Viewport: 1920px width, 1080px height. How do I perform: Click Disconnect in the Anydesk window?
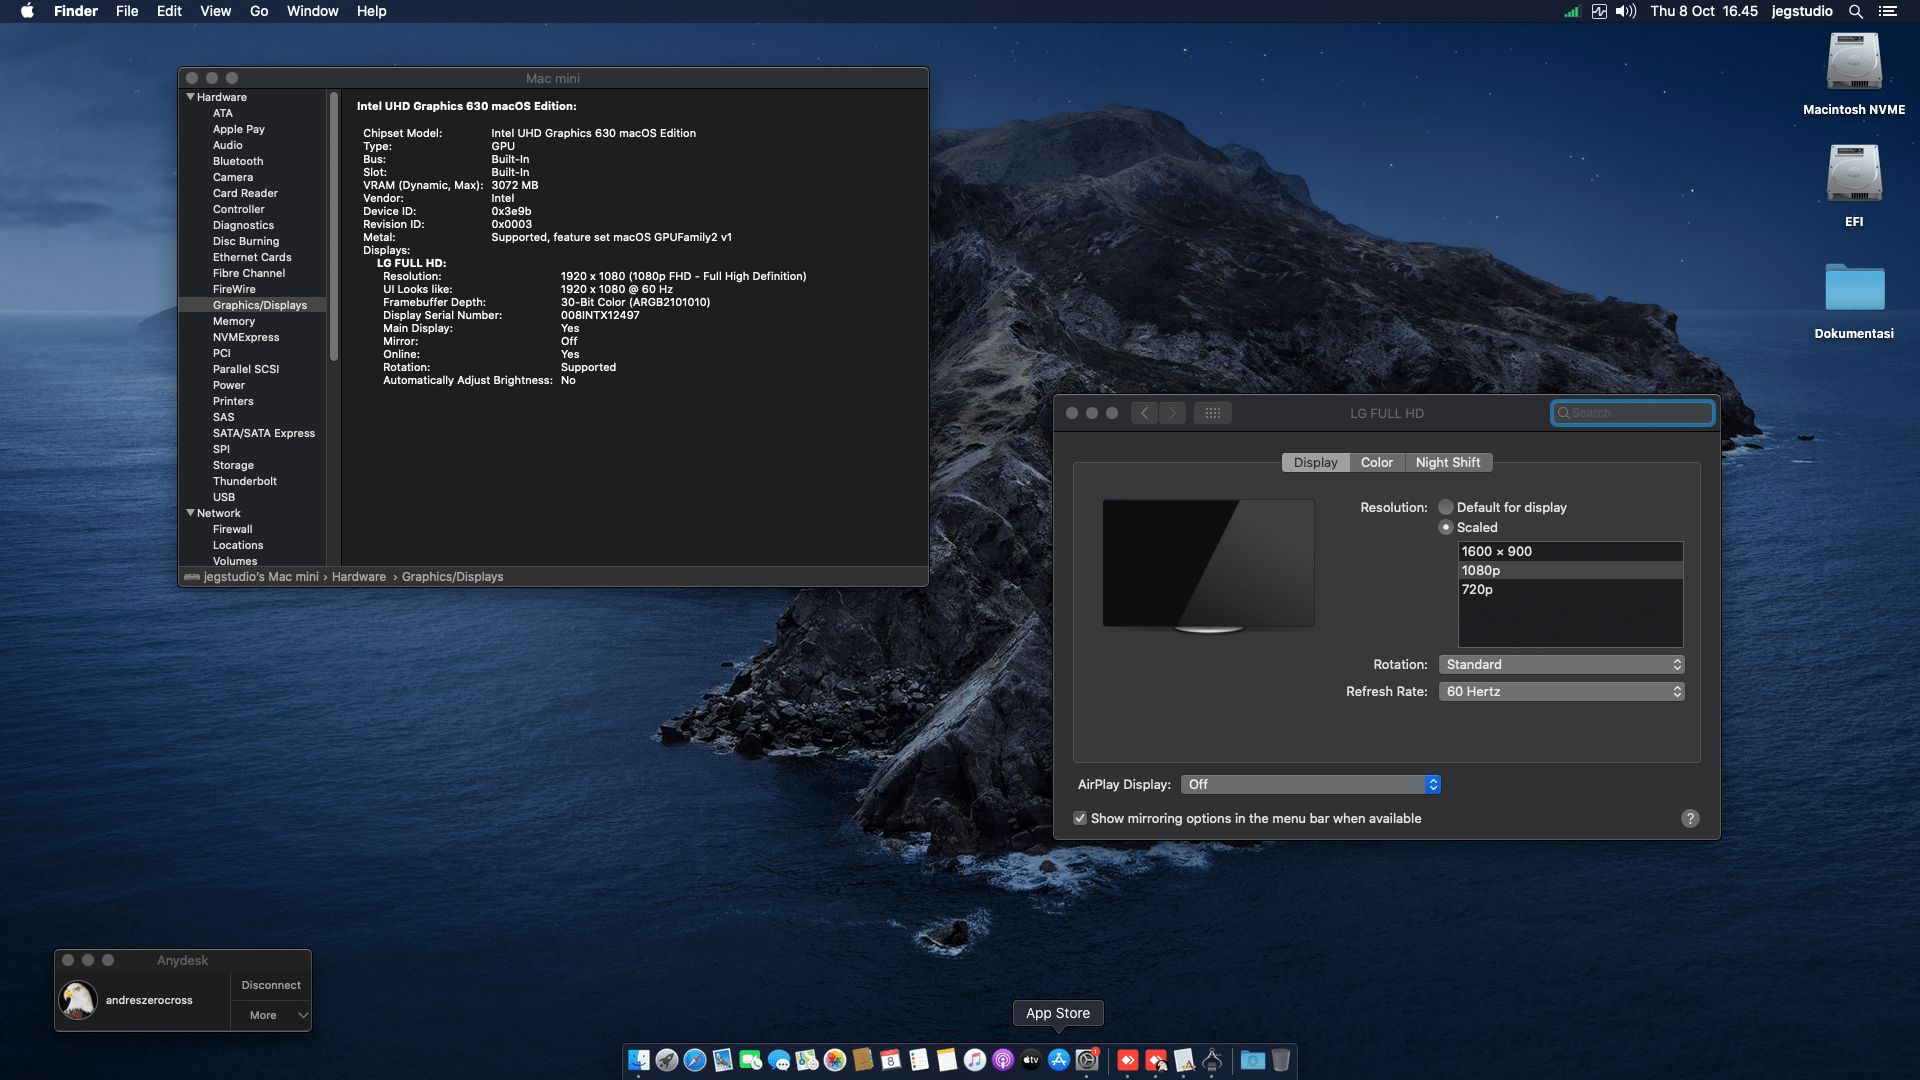(x=270, y=985)
